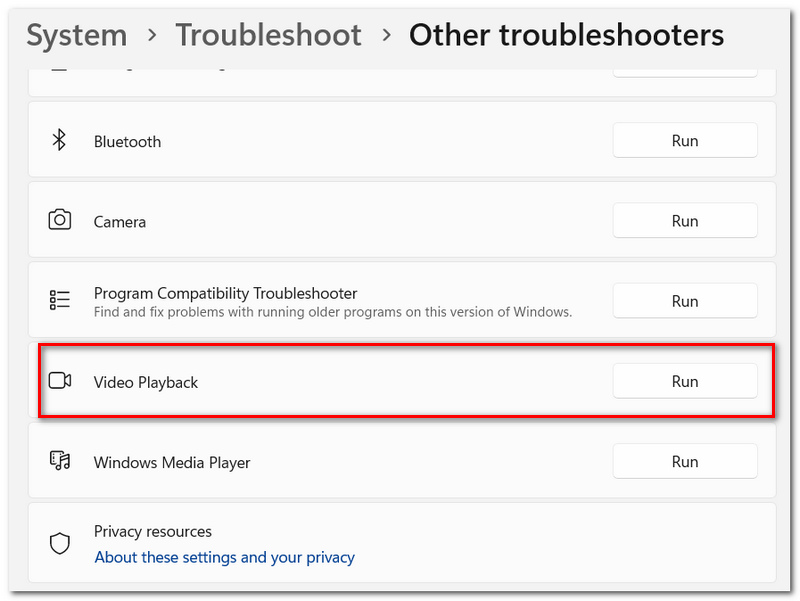Click the Video Playback camcorder icon

click(x=60, y=381)
